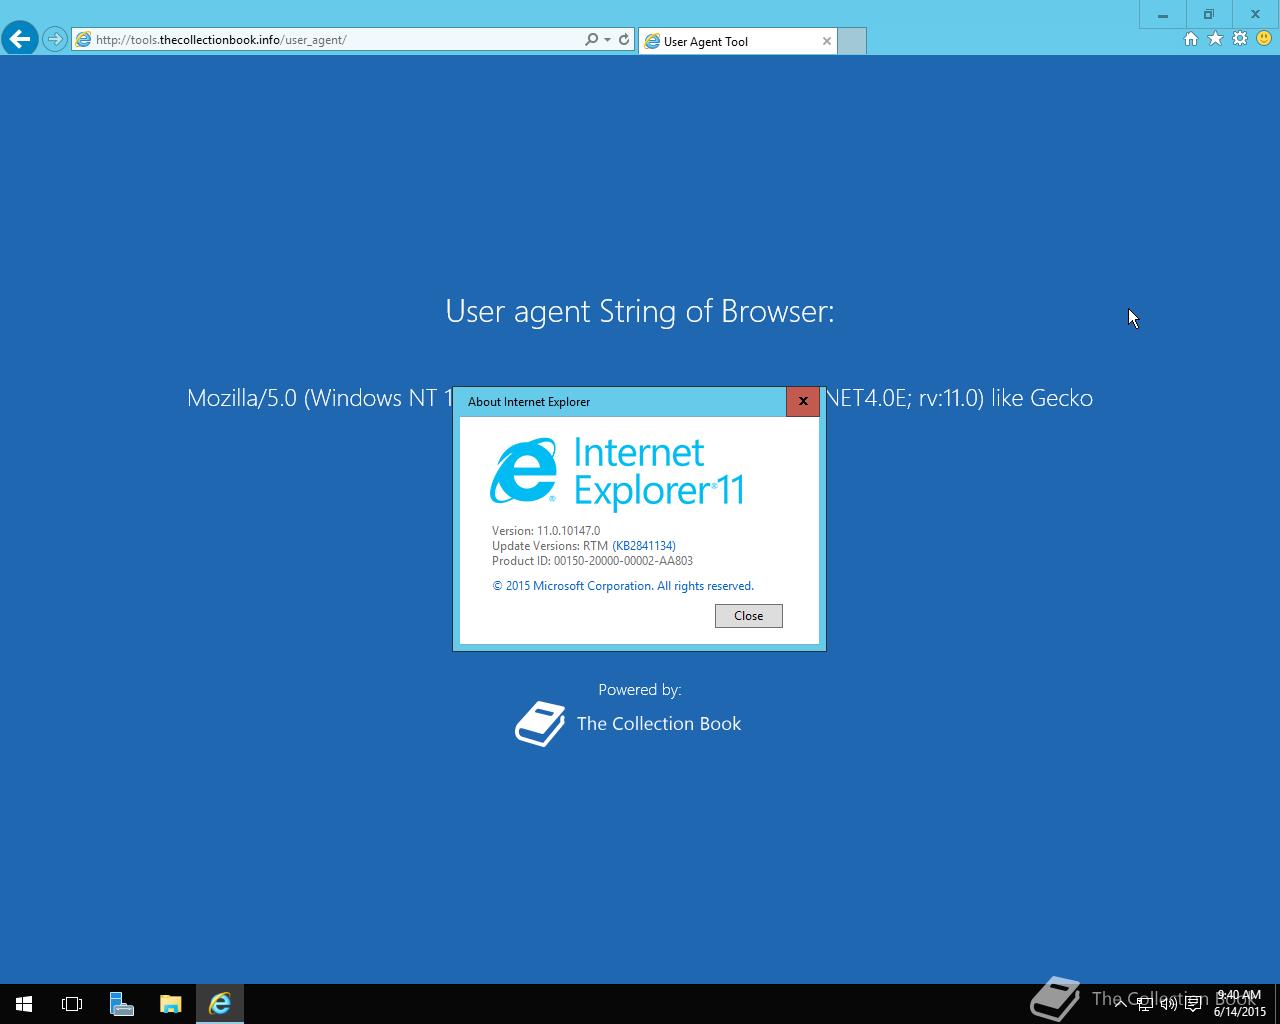Click the Product ID text line
Viewport: 1280px width, 1024px height.
[592, 561]
